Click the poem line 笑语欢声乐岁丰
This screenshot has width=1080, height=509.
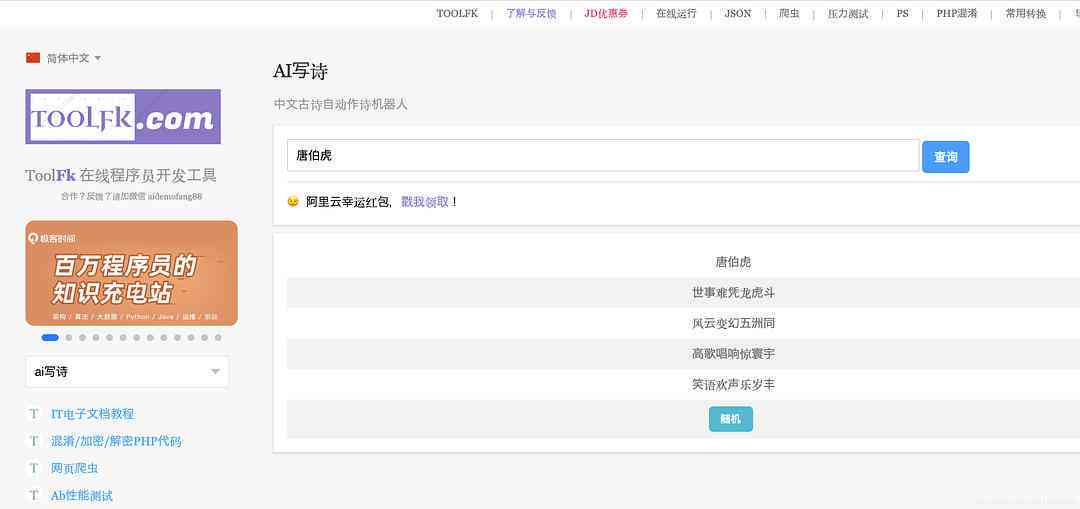(734, 384)
